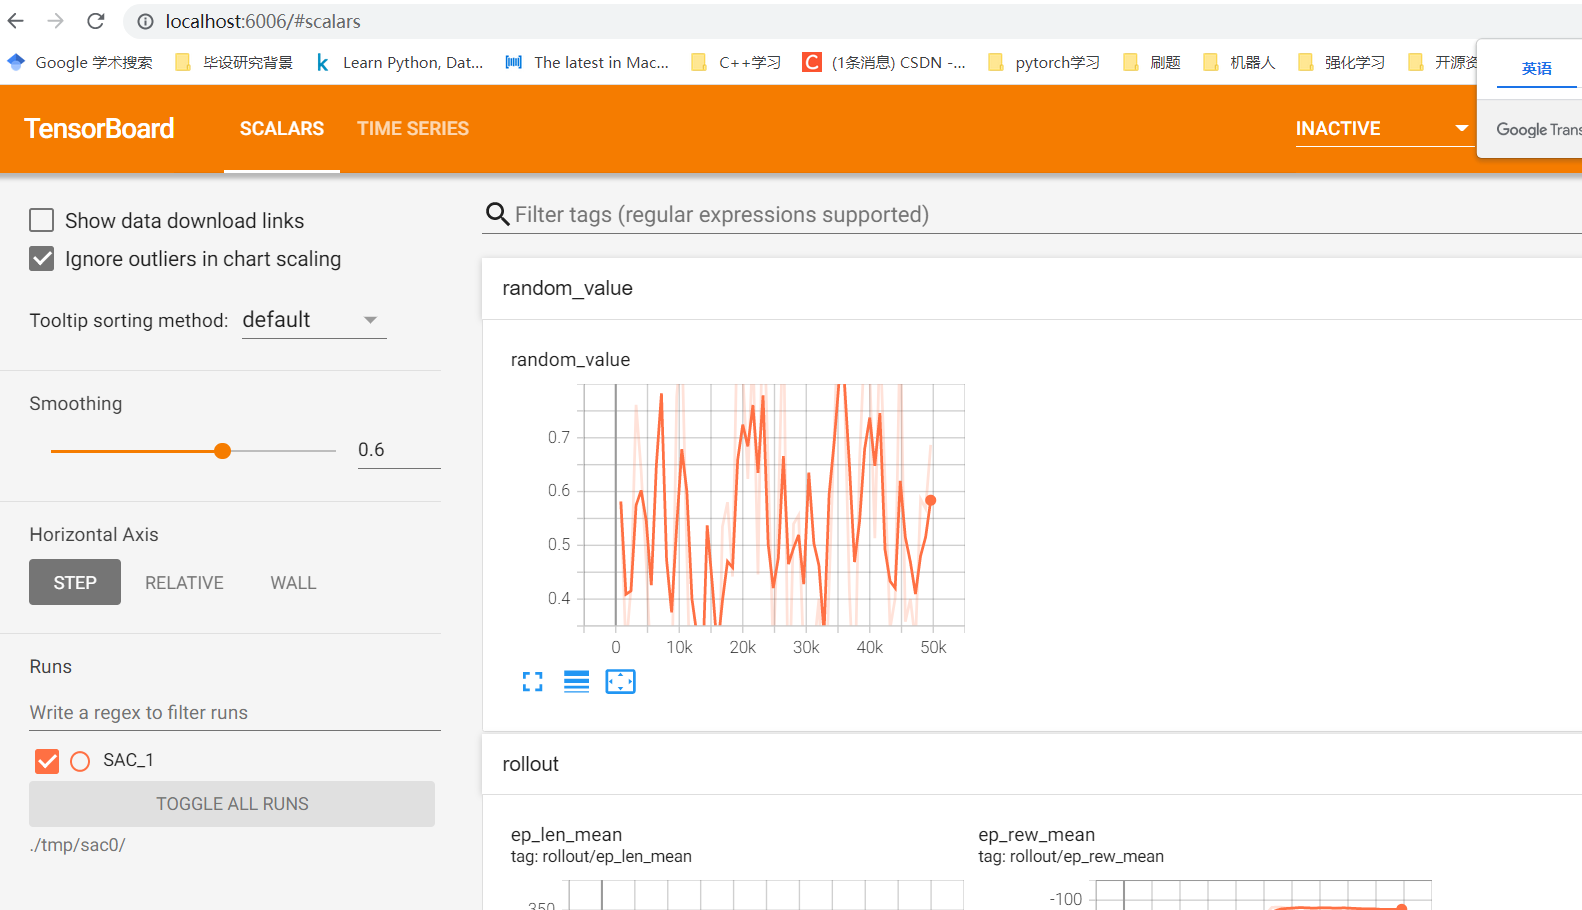
Task: Enable Show data download links
Action: tap(42, 220)
